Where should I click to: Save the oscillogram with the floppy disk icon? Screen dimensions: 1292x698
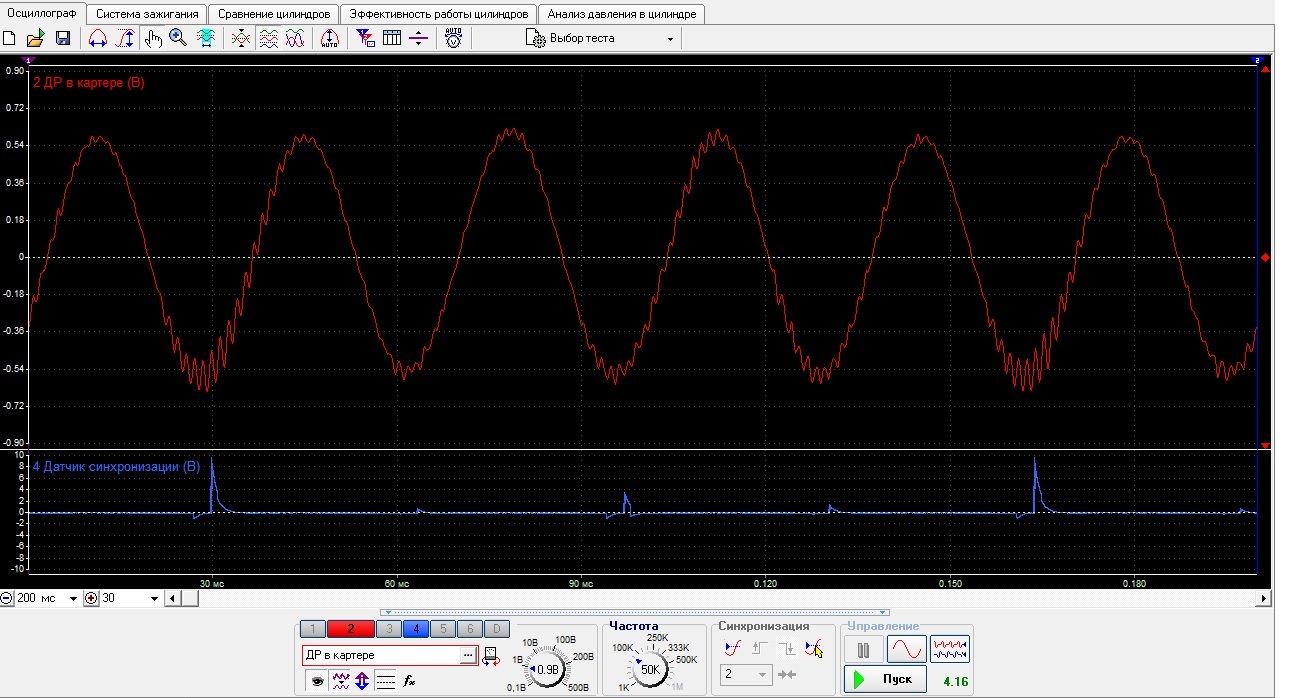point(62,38)
